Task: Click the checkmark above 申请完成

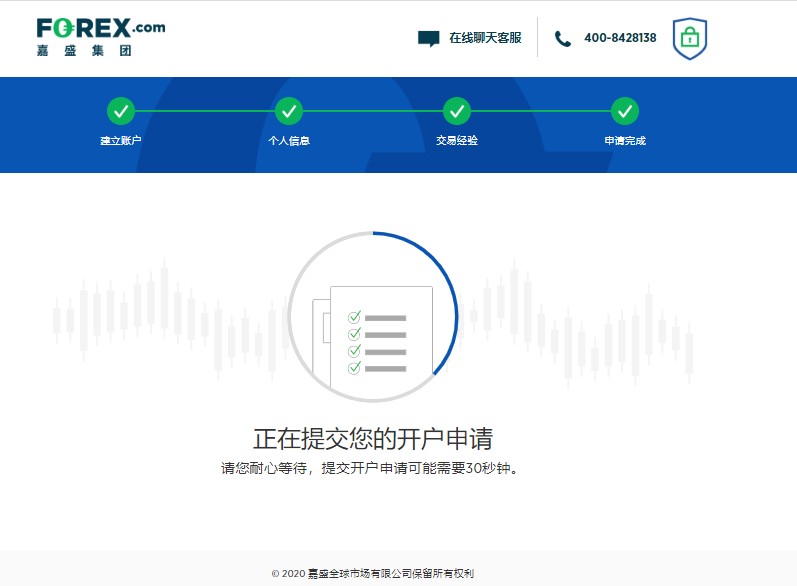Action: [624, 110]
